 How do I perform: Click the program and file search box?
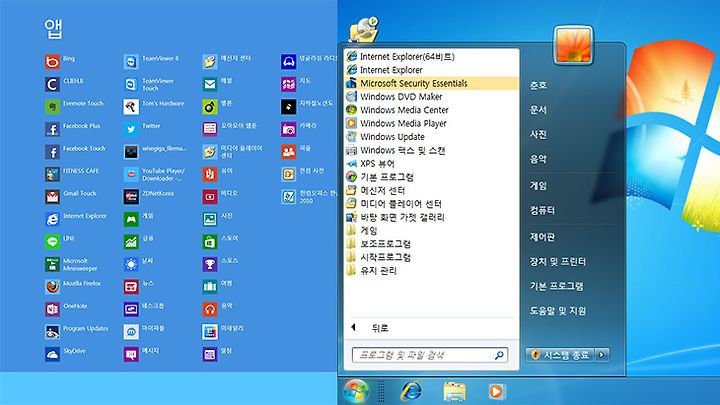click(x=430, y=355)
